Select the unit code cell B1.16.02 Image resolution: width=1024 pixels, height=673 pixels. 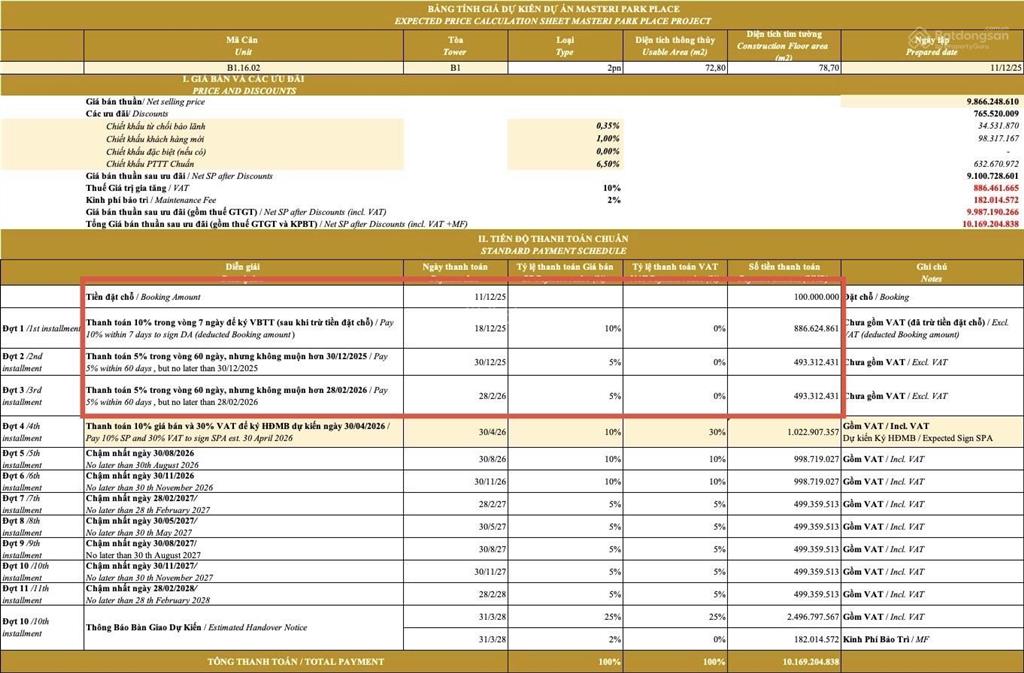click(244, 67)
